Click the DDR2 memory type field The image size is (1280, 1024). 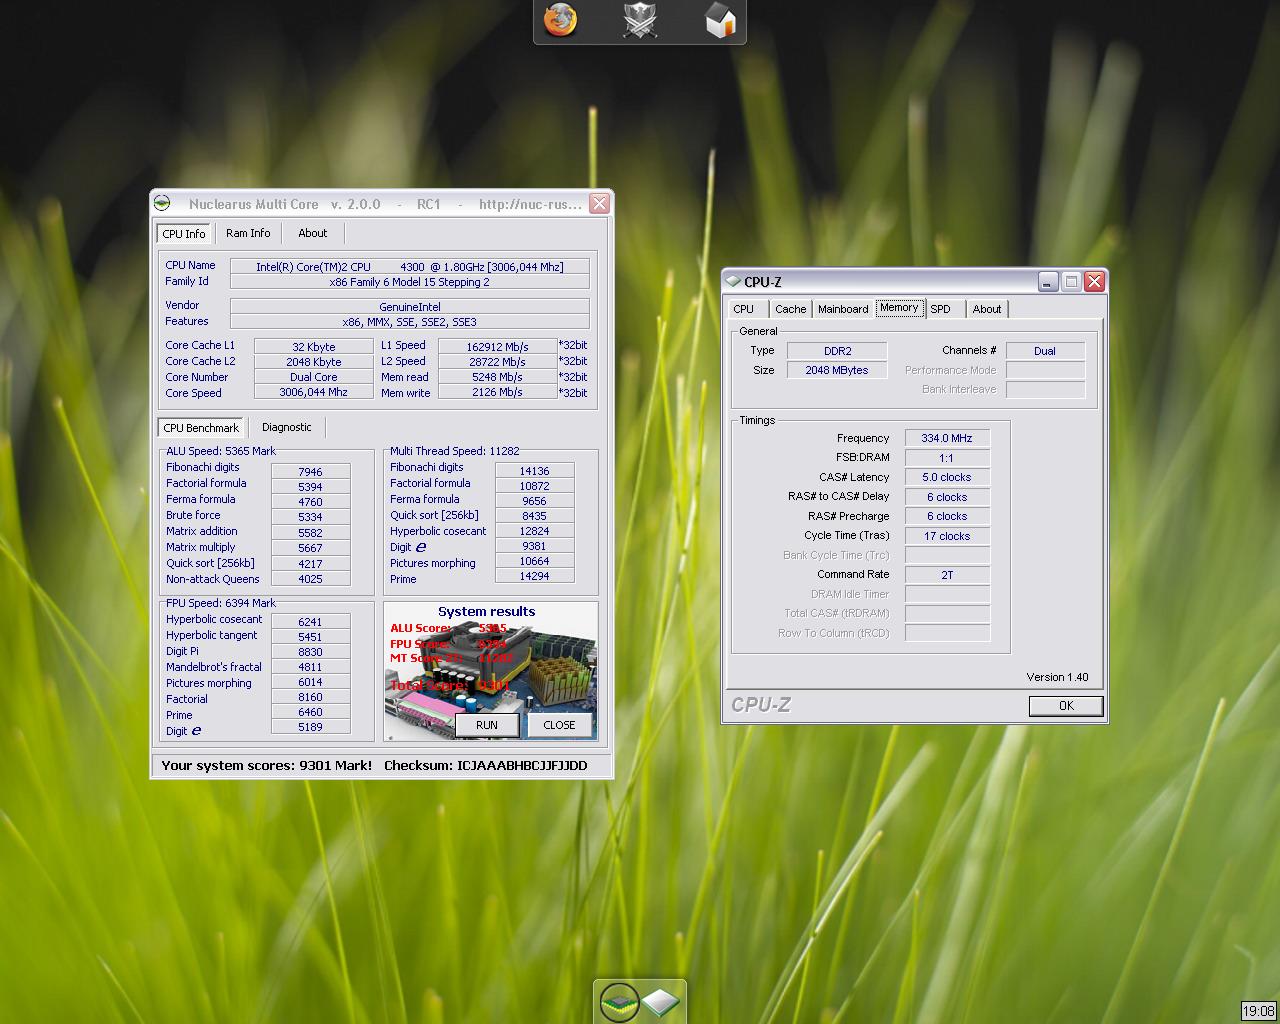coord(837,351)
